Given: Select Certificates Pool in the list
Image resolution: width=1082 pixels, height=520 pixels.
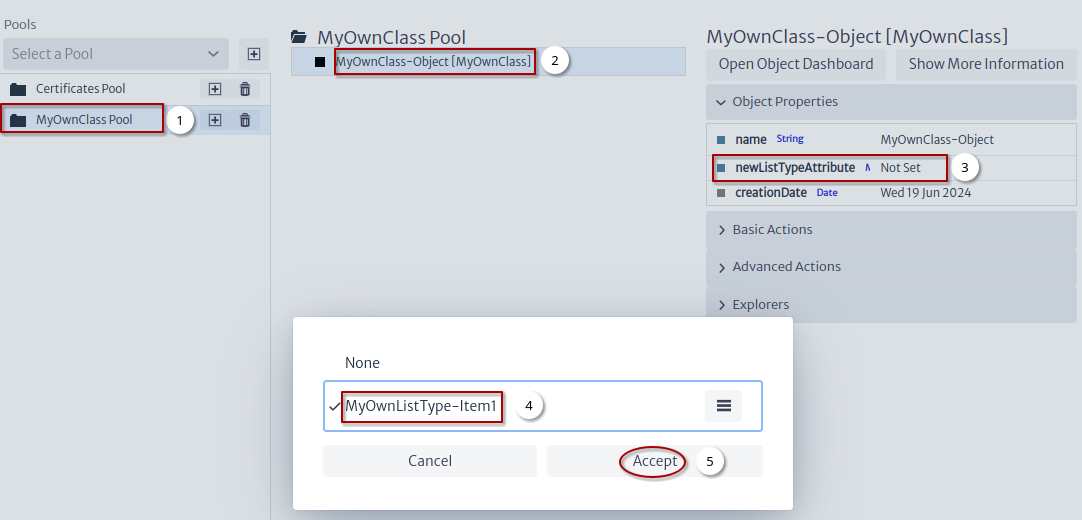Looking at the screenshot, I should pyautogui.click(x=81, y=89).
